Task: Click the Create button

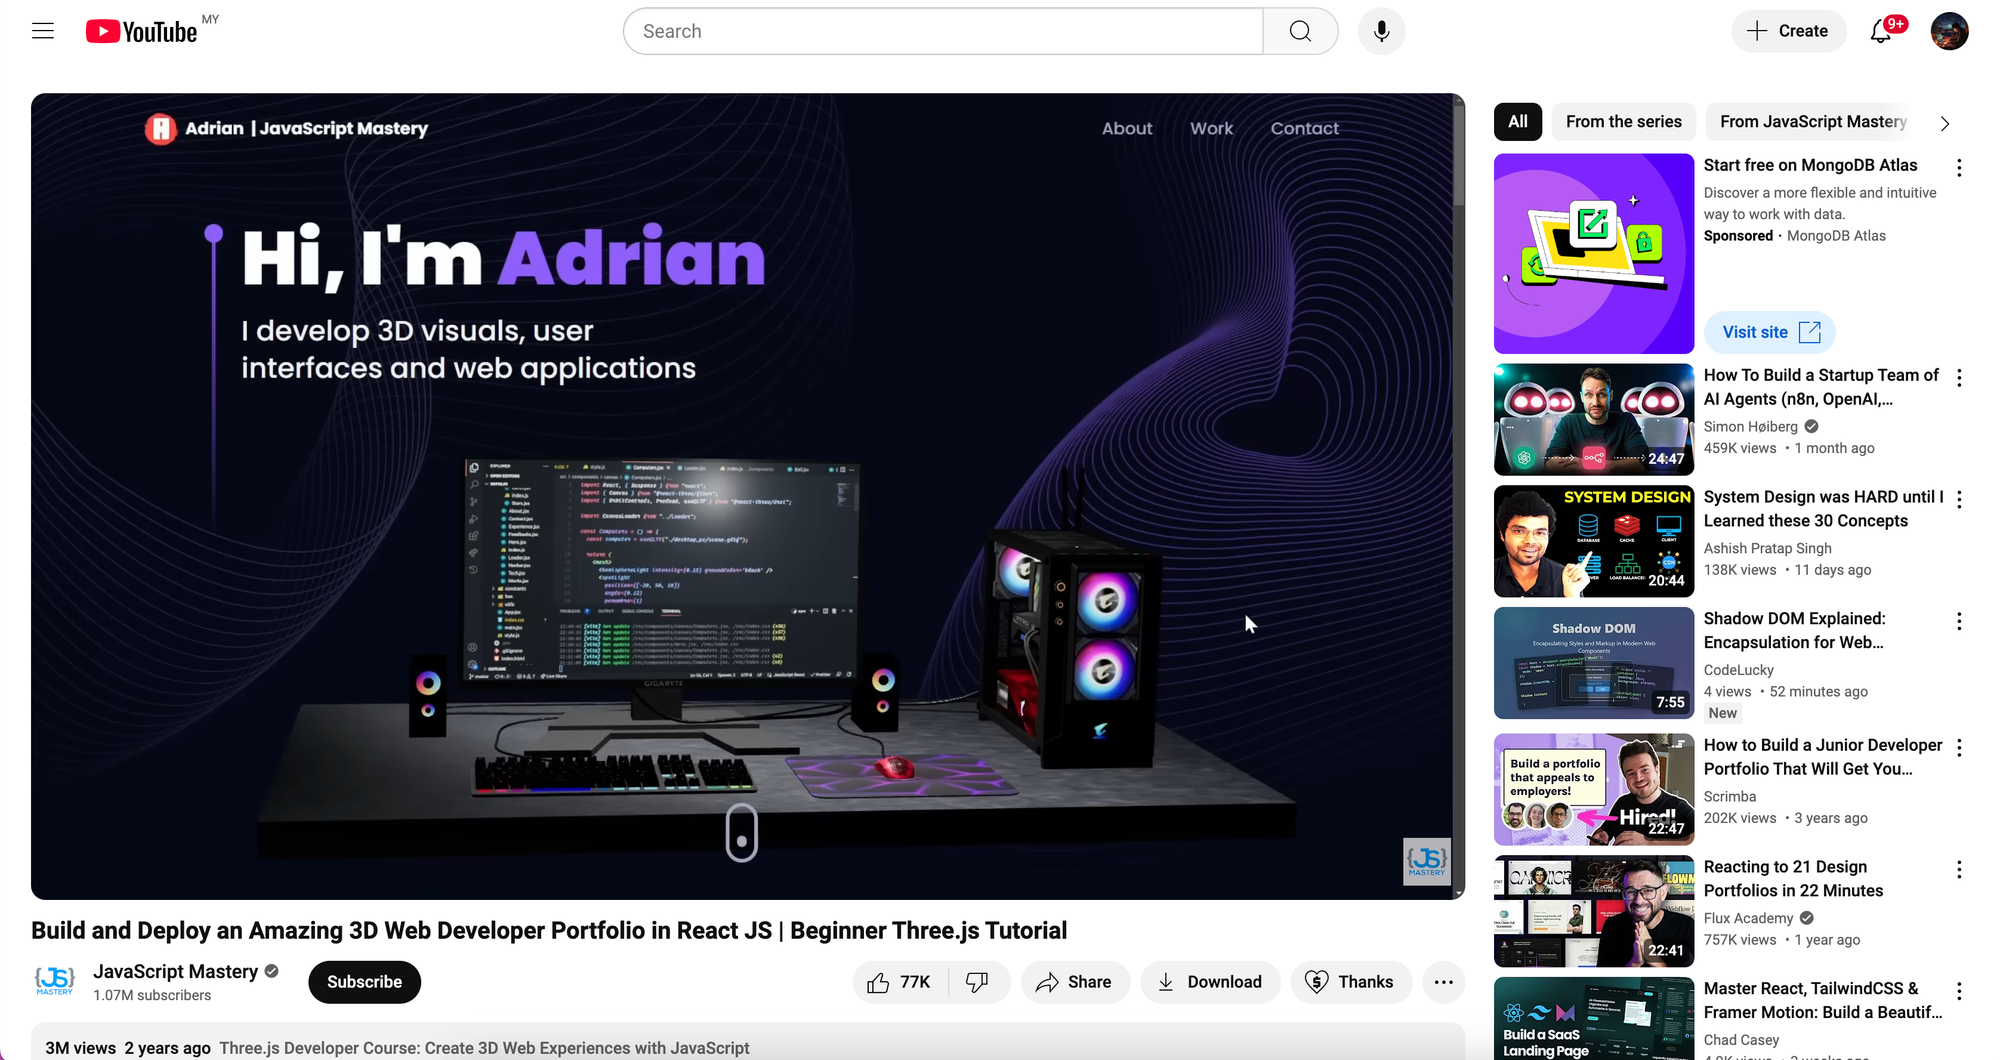Action: coord(1788,31)
